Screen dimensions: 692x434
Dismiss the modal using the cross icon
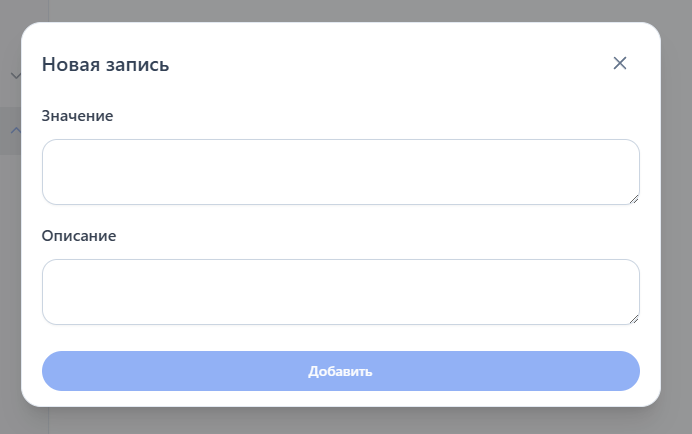(620, 64)
